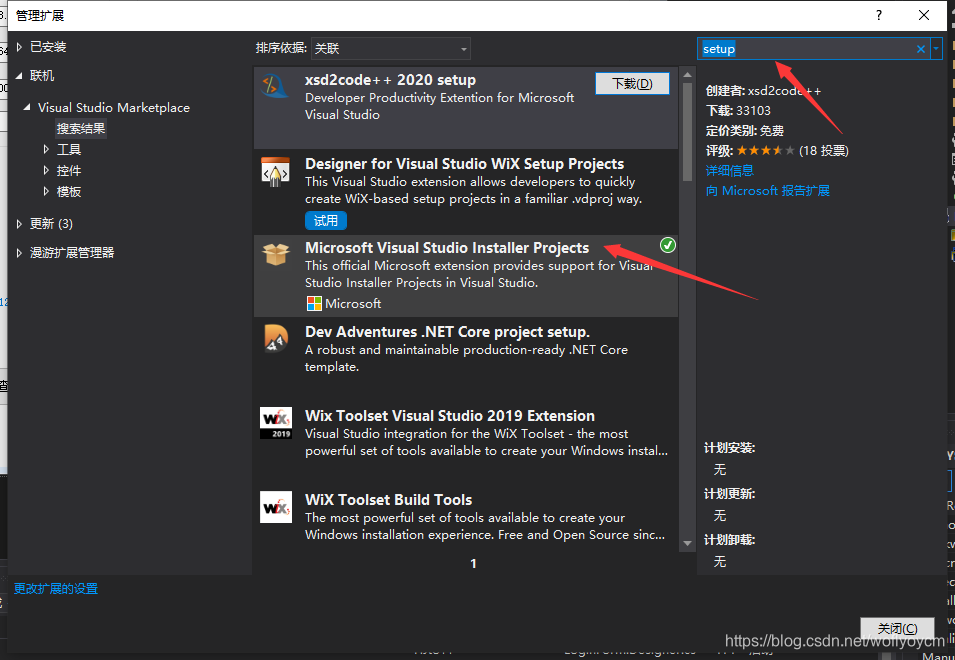Open the 详细信息 link
Viewport: 955px width, 660px height.
(730, 170)
